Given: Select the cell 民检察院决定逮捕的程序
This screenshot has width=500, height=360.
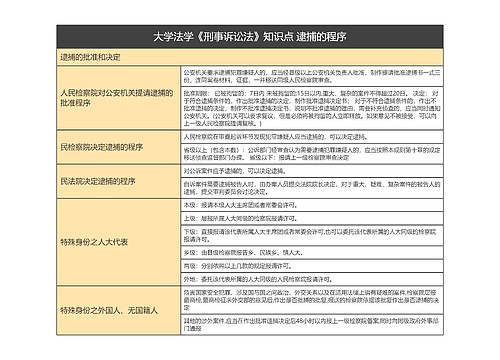Looking at the screenshot, I should pyautogui.click(x=119, y=147).
